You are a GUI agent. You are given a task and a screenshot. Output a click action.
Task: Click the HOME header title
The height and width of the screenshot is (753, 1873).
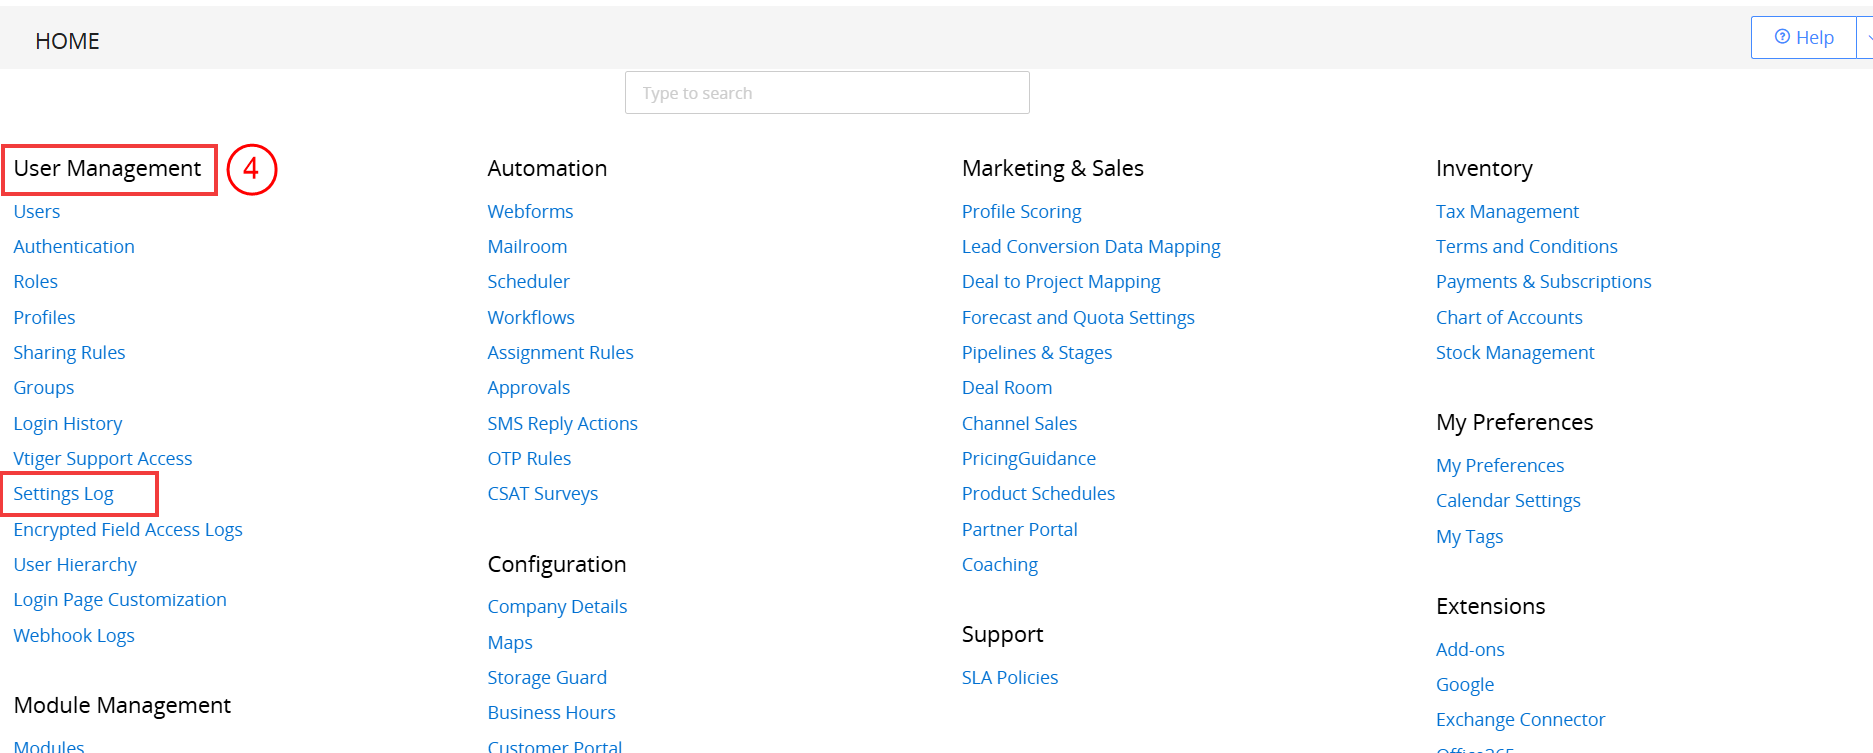tap(67, 41)
